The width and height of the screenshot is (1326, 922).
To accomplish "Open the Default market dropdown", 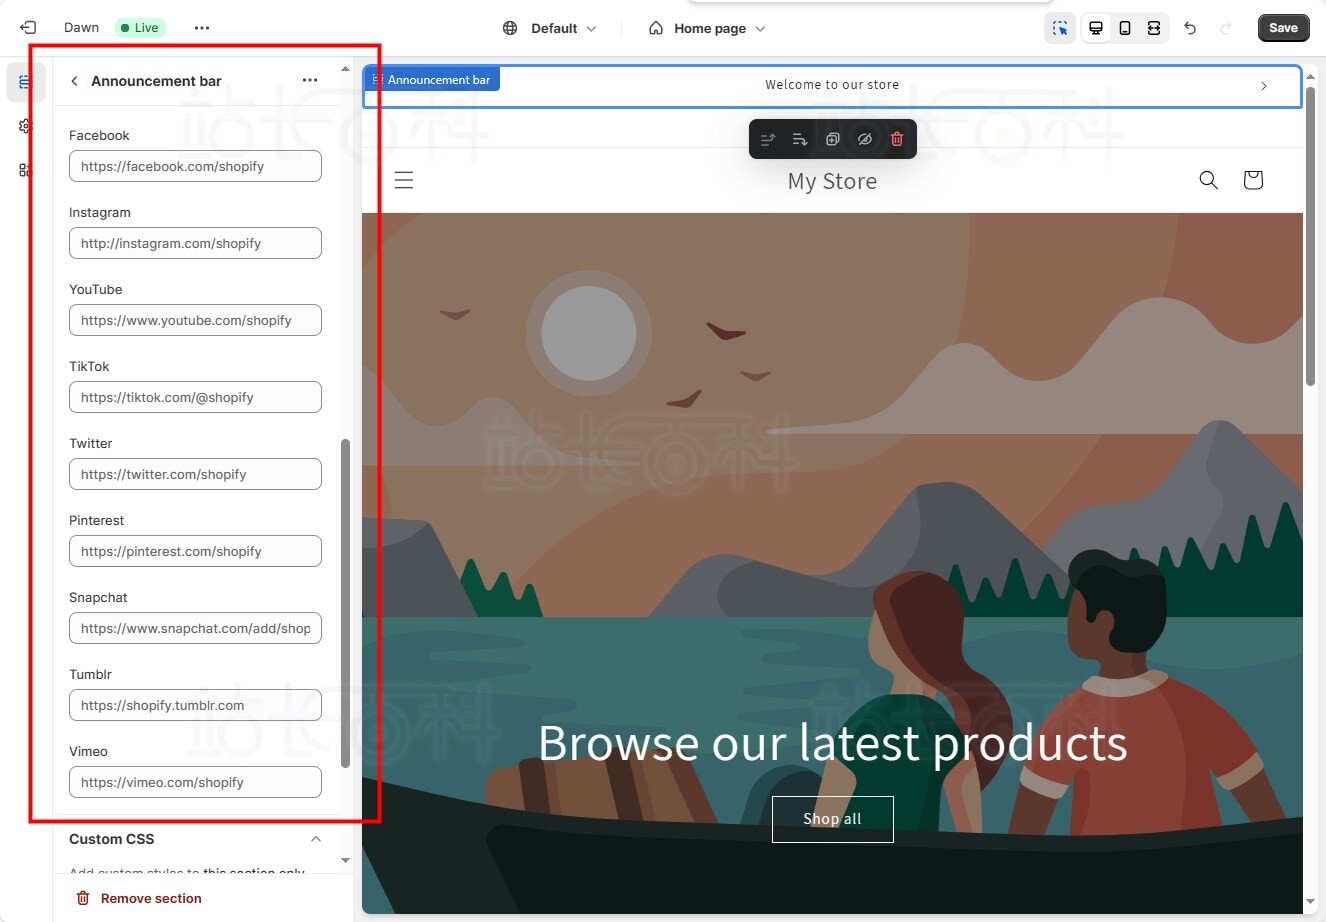I will point(550,28).
